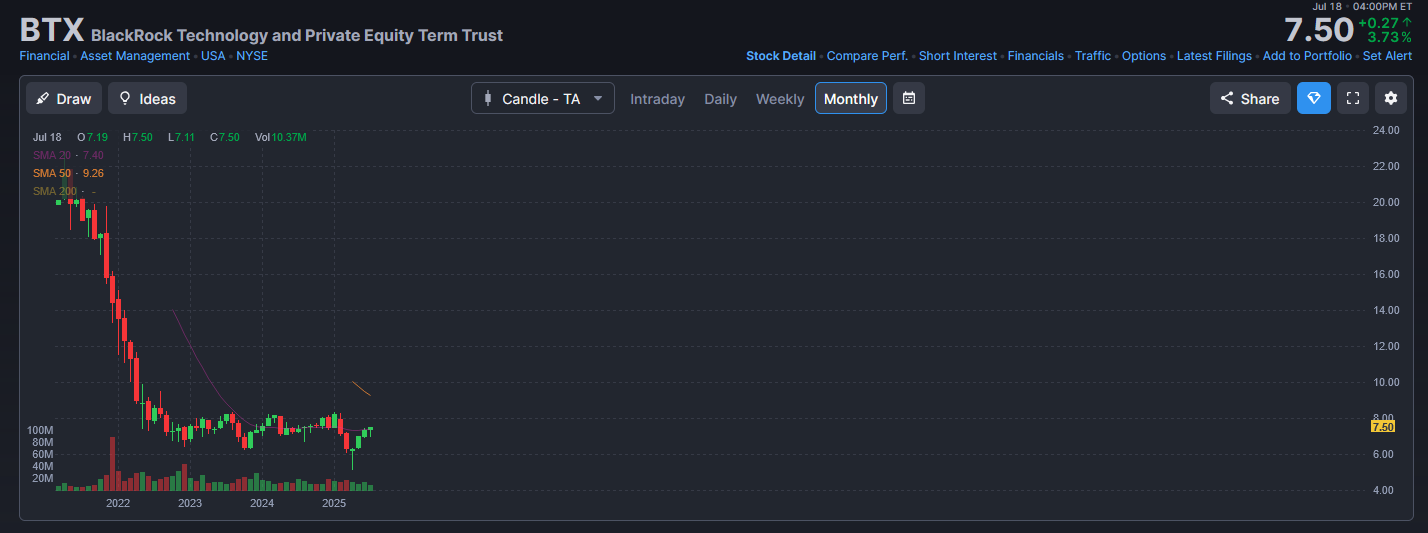
Task: Click the Vol 10.37M reading
Action: [281, 137]
